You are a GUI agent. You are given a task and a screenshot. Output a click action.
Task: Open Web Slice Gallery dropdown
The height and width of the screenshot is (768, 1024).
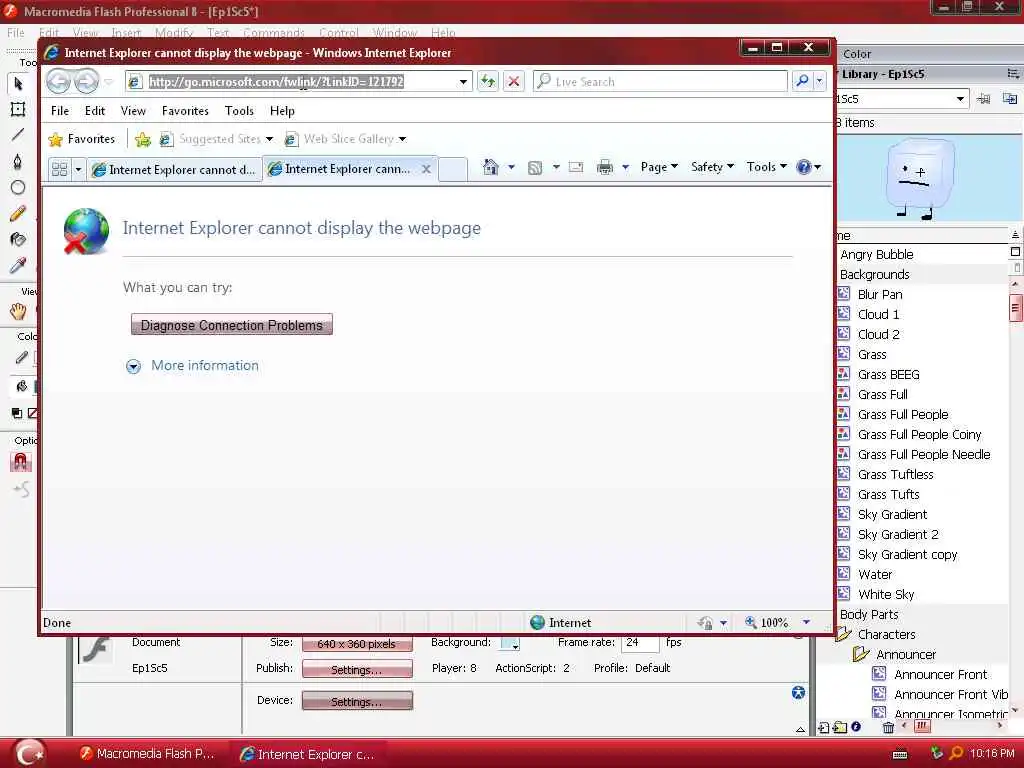(402, 139)
